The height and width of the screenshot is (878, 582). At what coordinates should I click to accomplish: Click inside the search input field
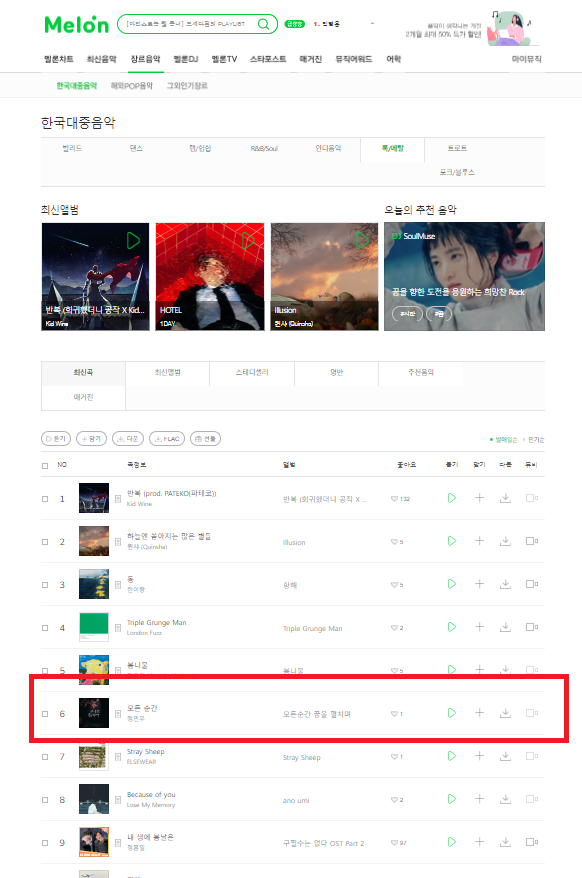click(188, 24)
